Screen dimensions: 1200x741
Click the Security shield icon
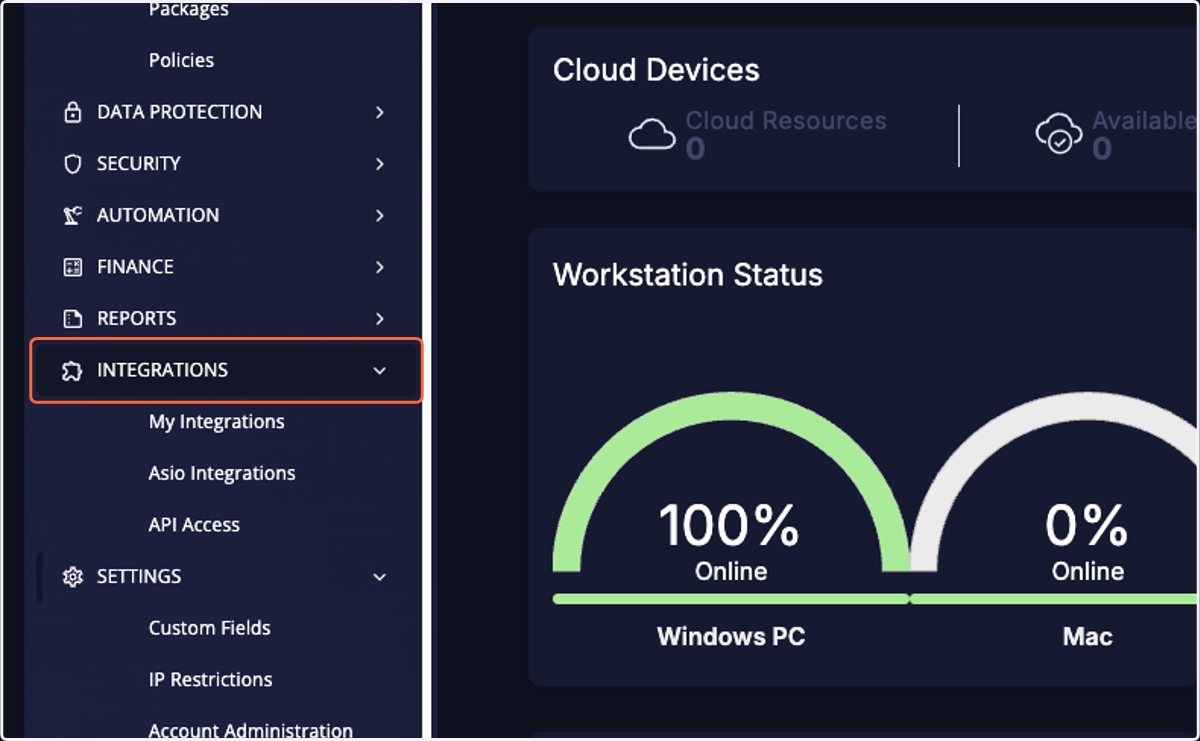(72, 164)
